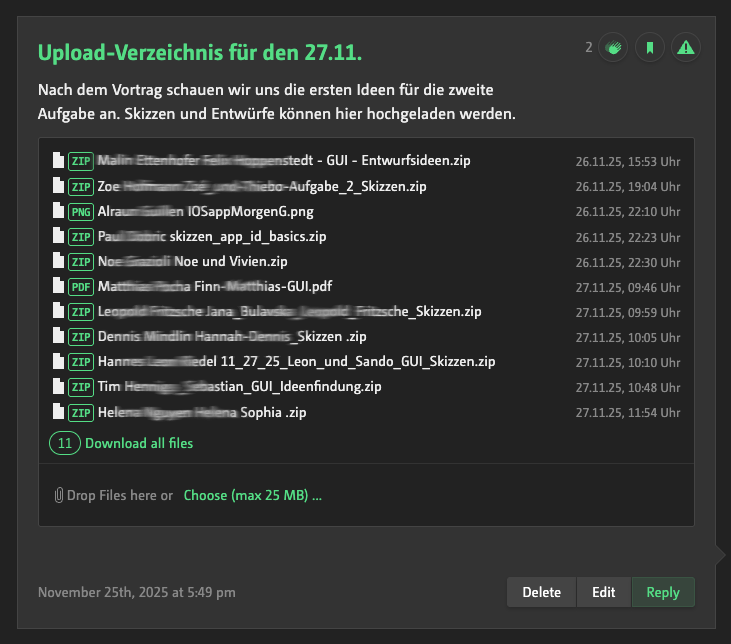Click file icon of GUI - Entwurfsideen.zip
The image size is (731, 644).
tap(58, 160)
